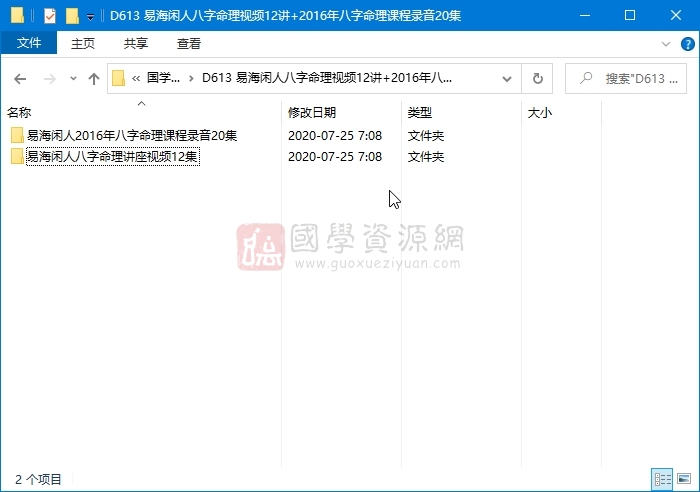Switch to large icons view layout

click(684, 480)
